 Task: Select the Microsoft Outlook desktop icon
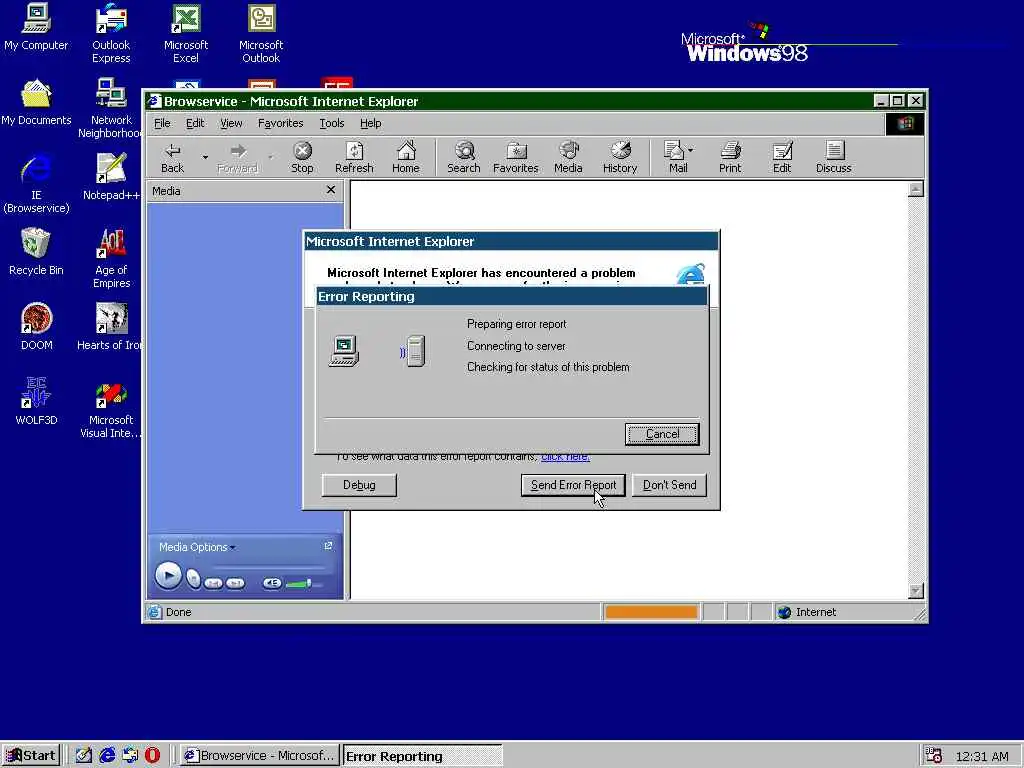click(261, 33)
